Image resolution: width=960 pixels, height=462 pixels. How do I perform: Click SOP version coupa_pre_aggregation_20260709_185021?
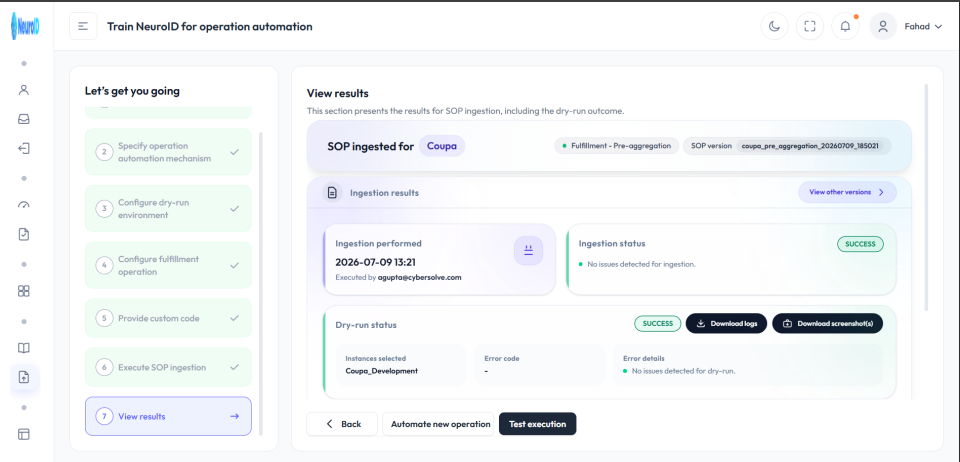click(x=787, y=146)
